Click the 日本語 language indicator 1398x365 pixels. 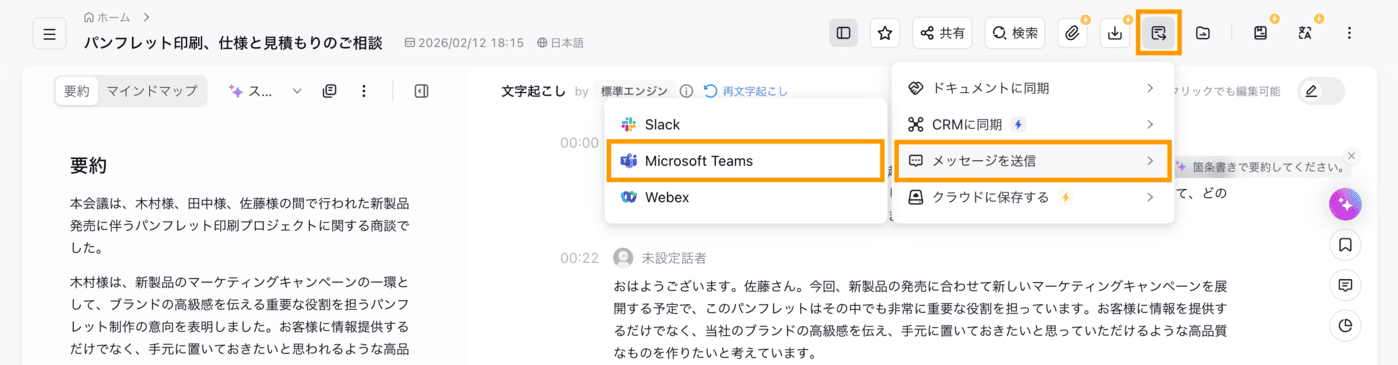tap(560, 43)
